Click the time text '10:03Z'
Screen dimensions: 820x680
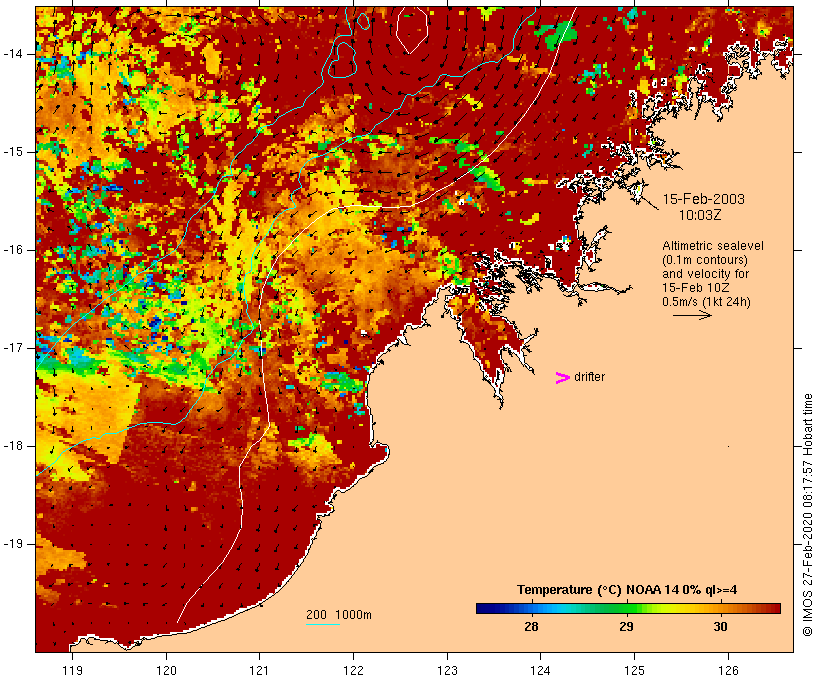(x=700, y=215)
